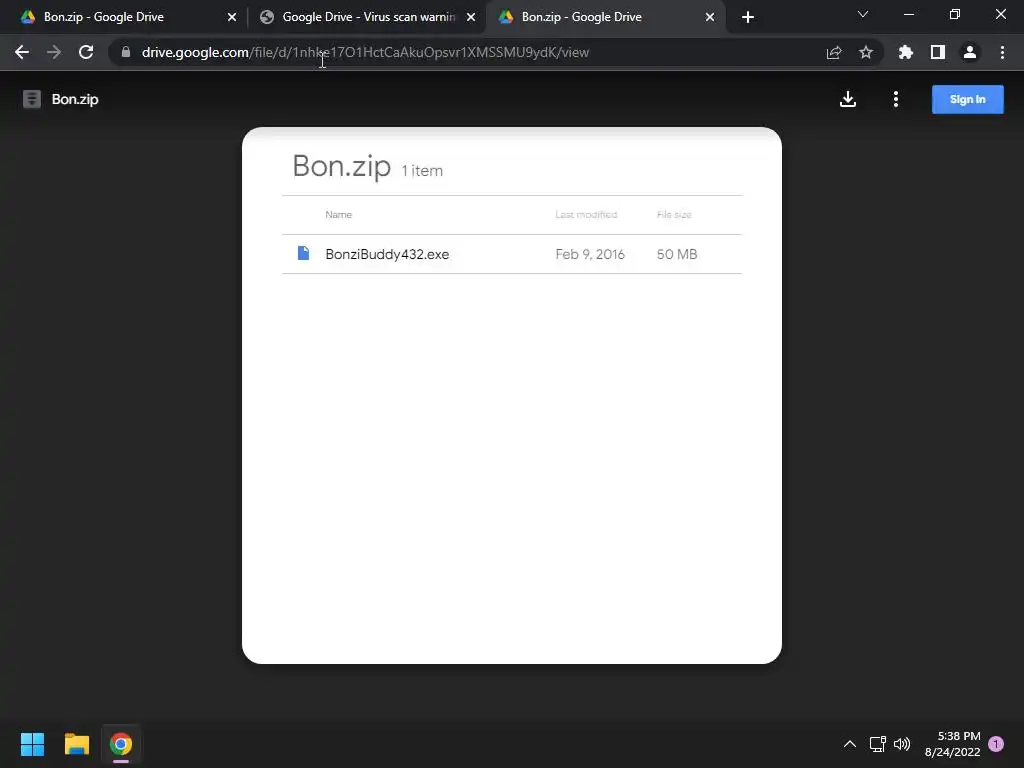Click the Sign in button
Image resolution: width=1024 pixels, height=768 pixels.
click(x=967, y=99)
